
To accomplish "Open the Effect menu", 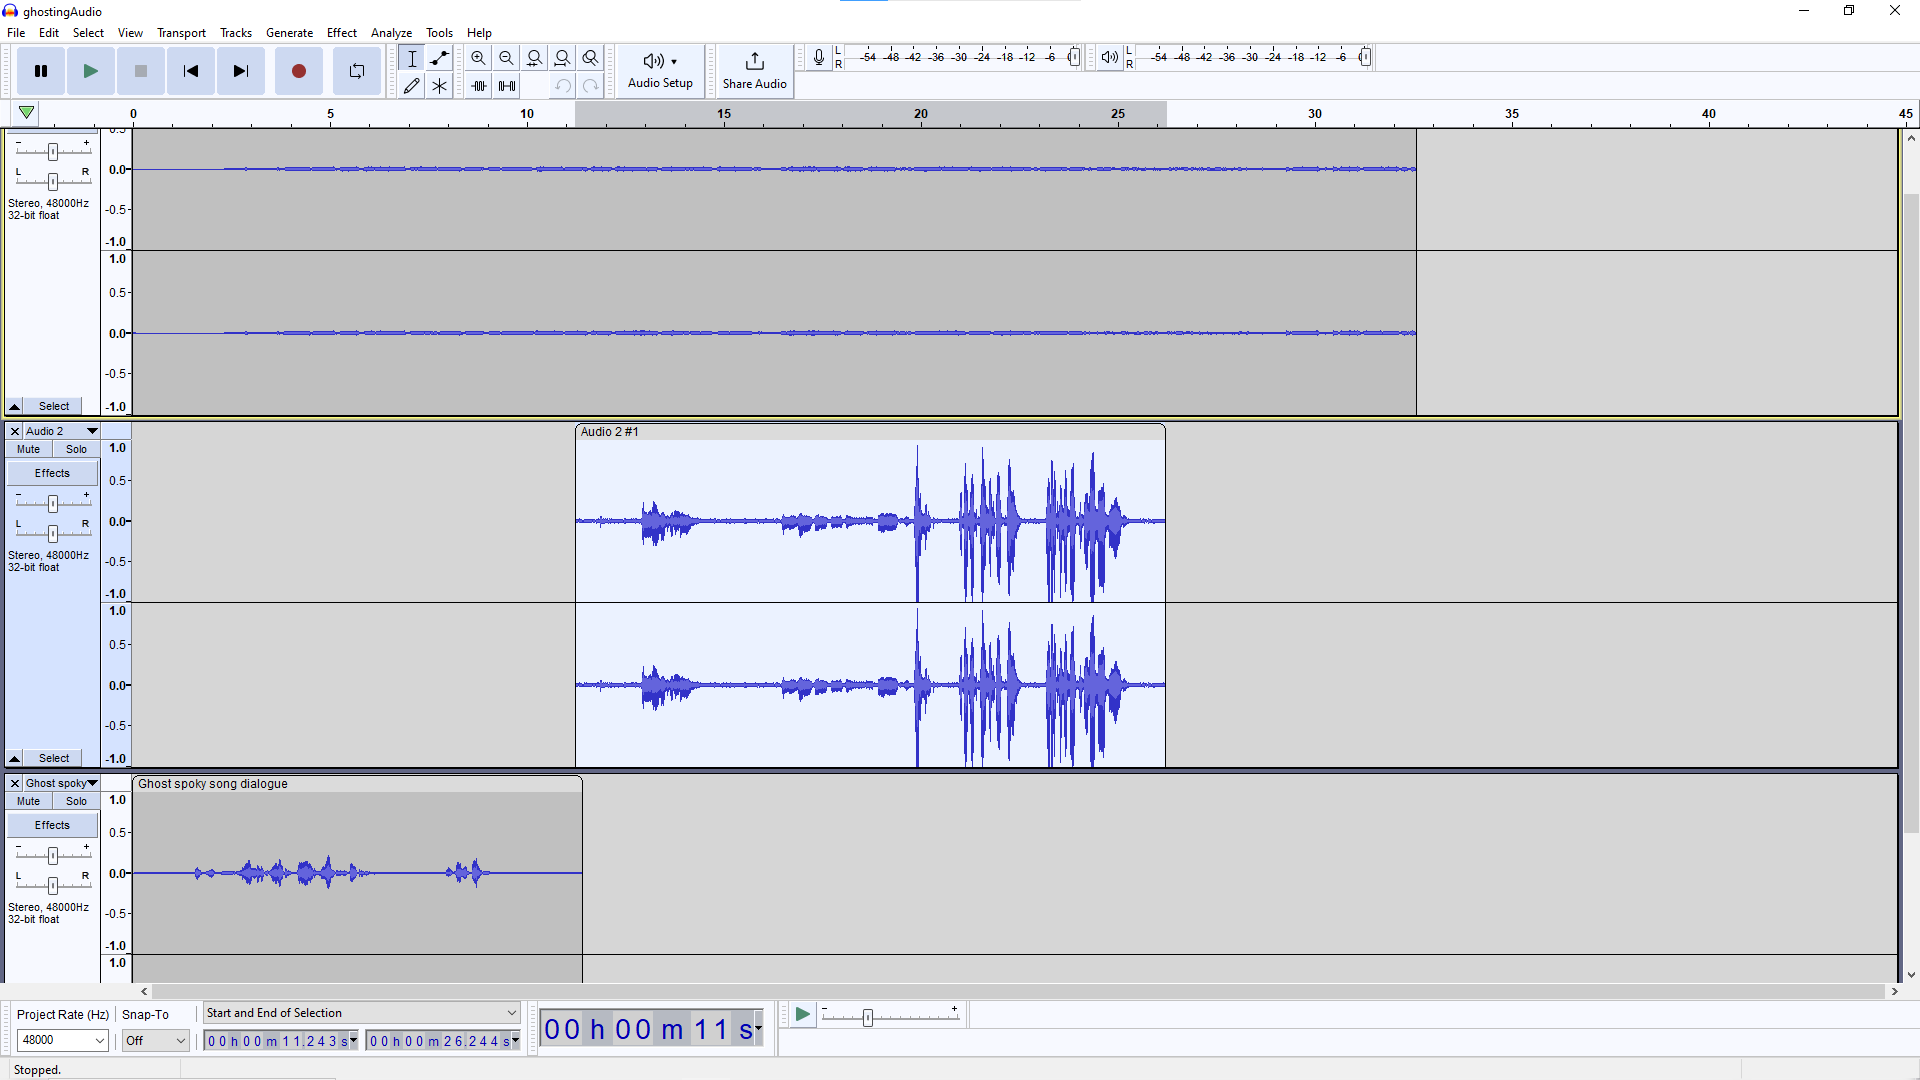I will (341, 33).
